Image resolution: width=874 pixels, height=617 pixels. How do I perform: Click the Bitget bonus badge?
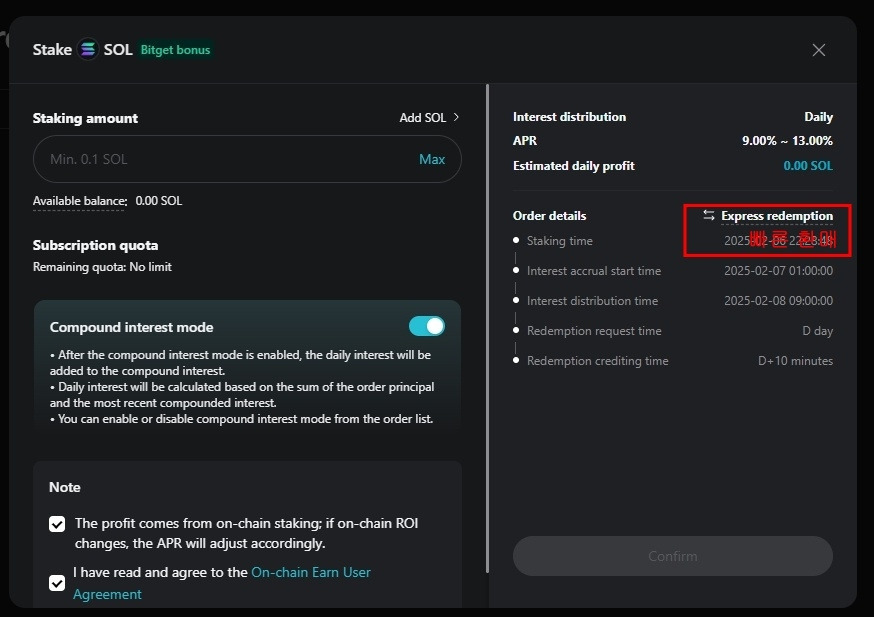click(x=175, y=50)
